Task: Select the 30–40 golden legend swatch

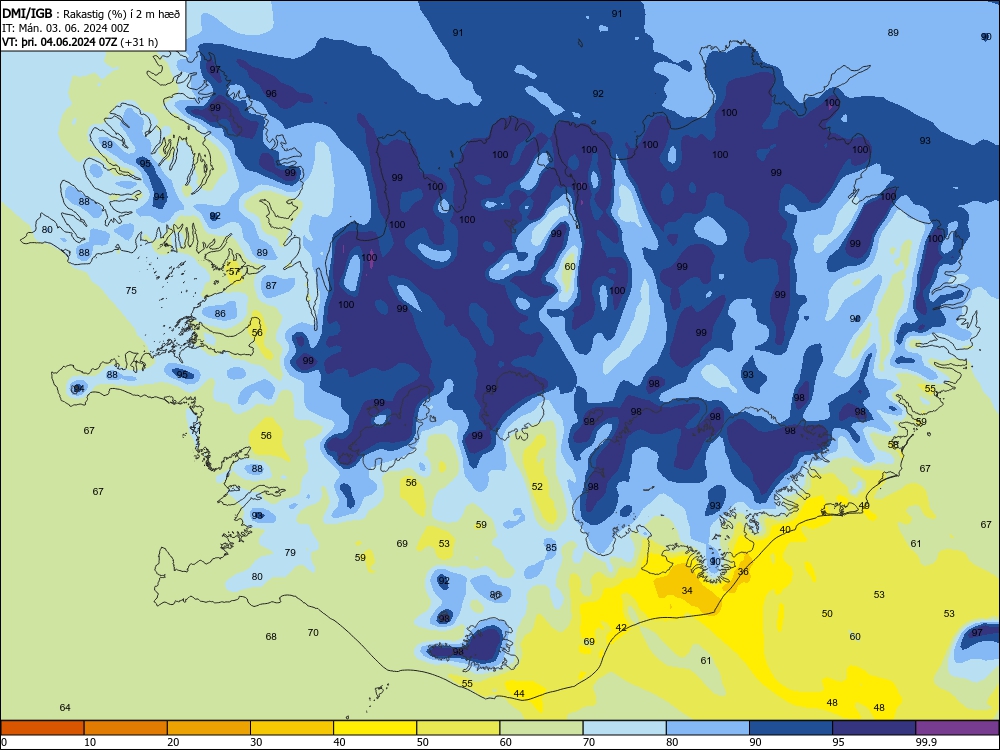Action: tap(292, 728)
